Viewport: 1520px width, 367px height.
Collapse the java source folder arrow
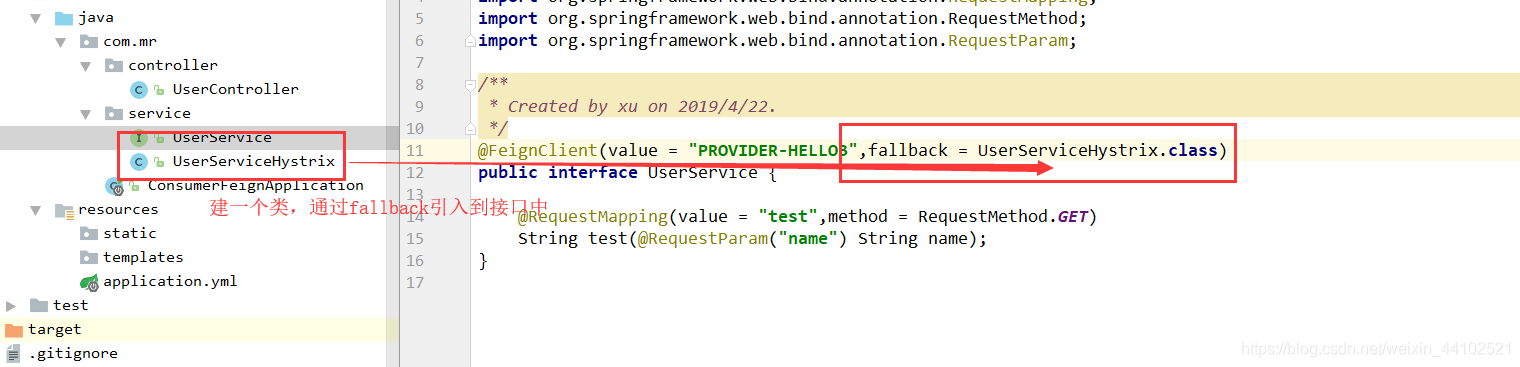(36, 18)
